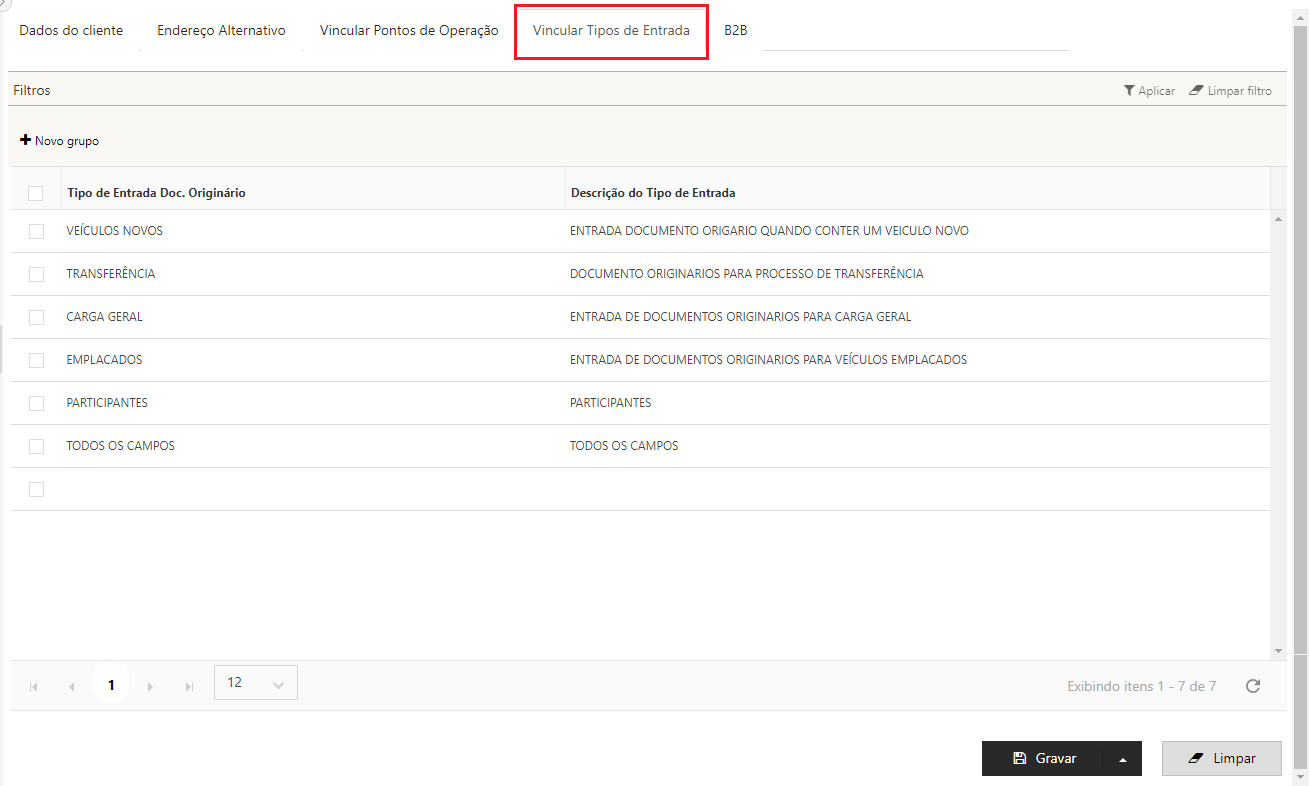
Task: Click the Limpar button
Action: (1222, 759)
